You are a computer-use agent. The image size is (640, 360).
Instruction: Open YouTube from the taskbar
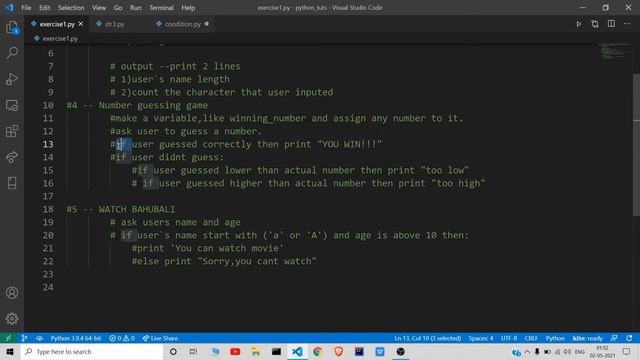tap(235, 351)
